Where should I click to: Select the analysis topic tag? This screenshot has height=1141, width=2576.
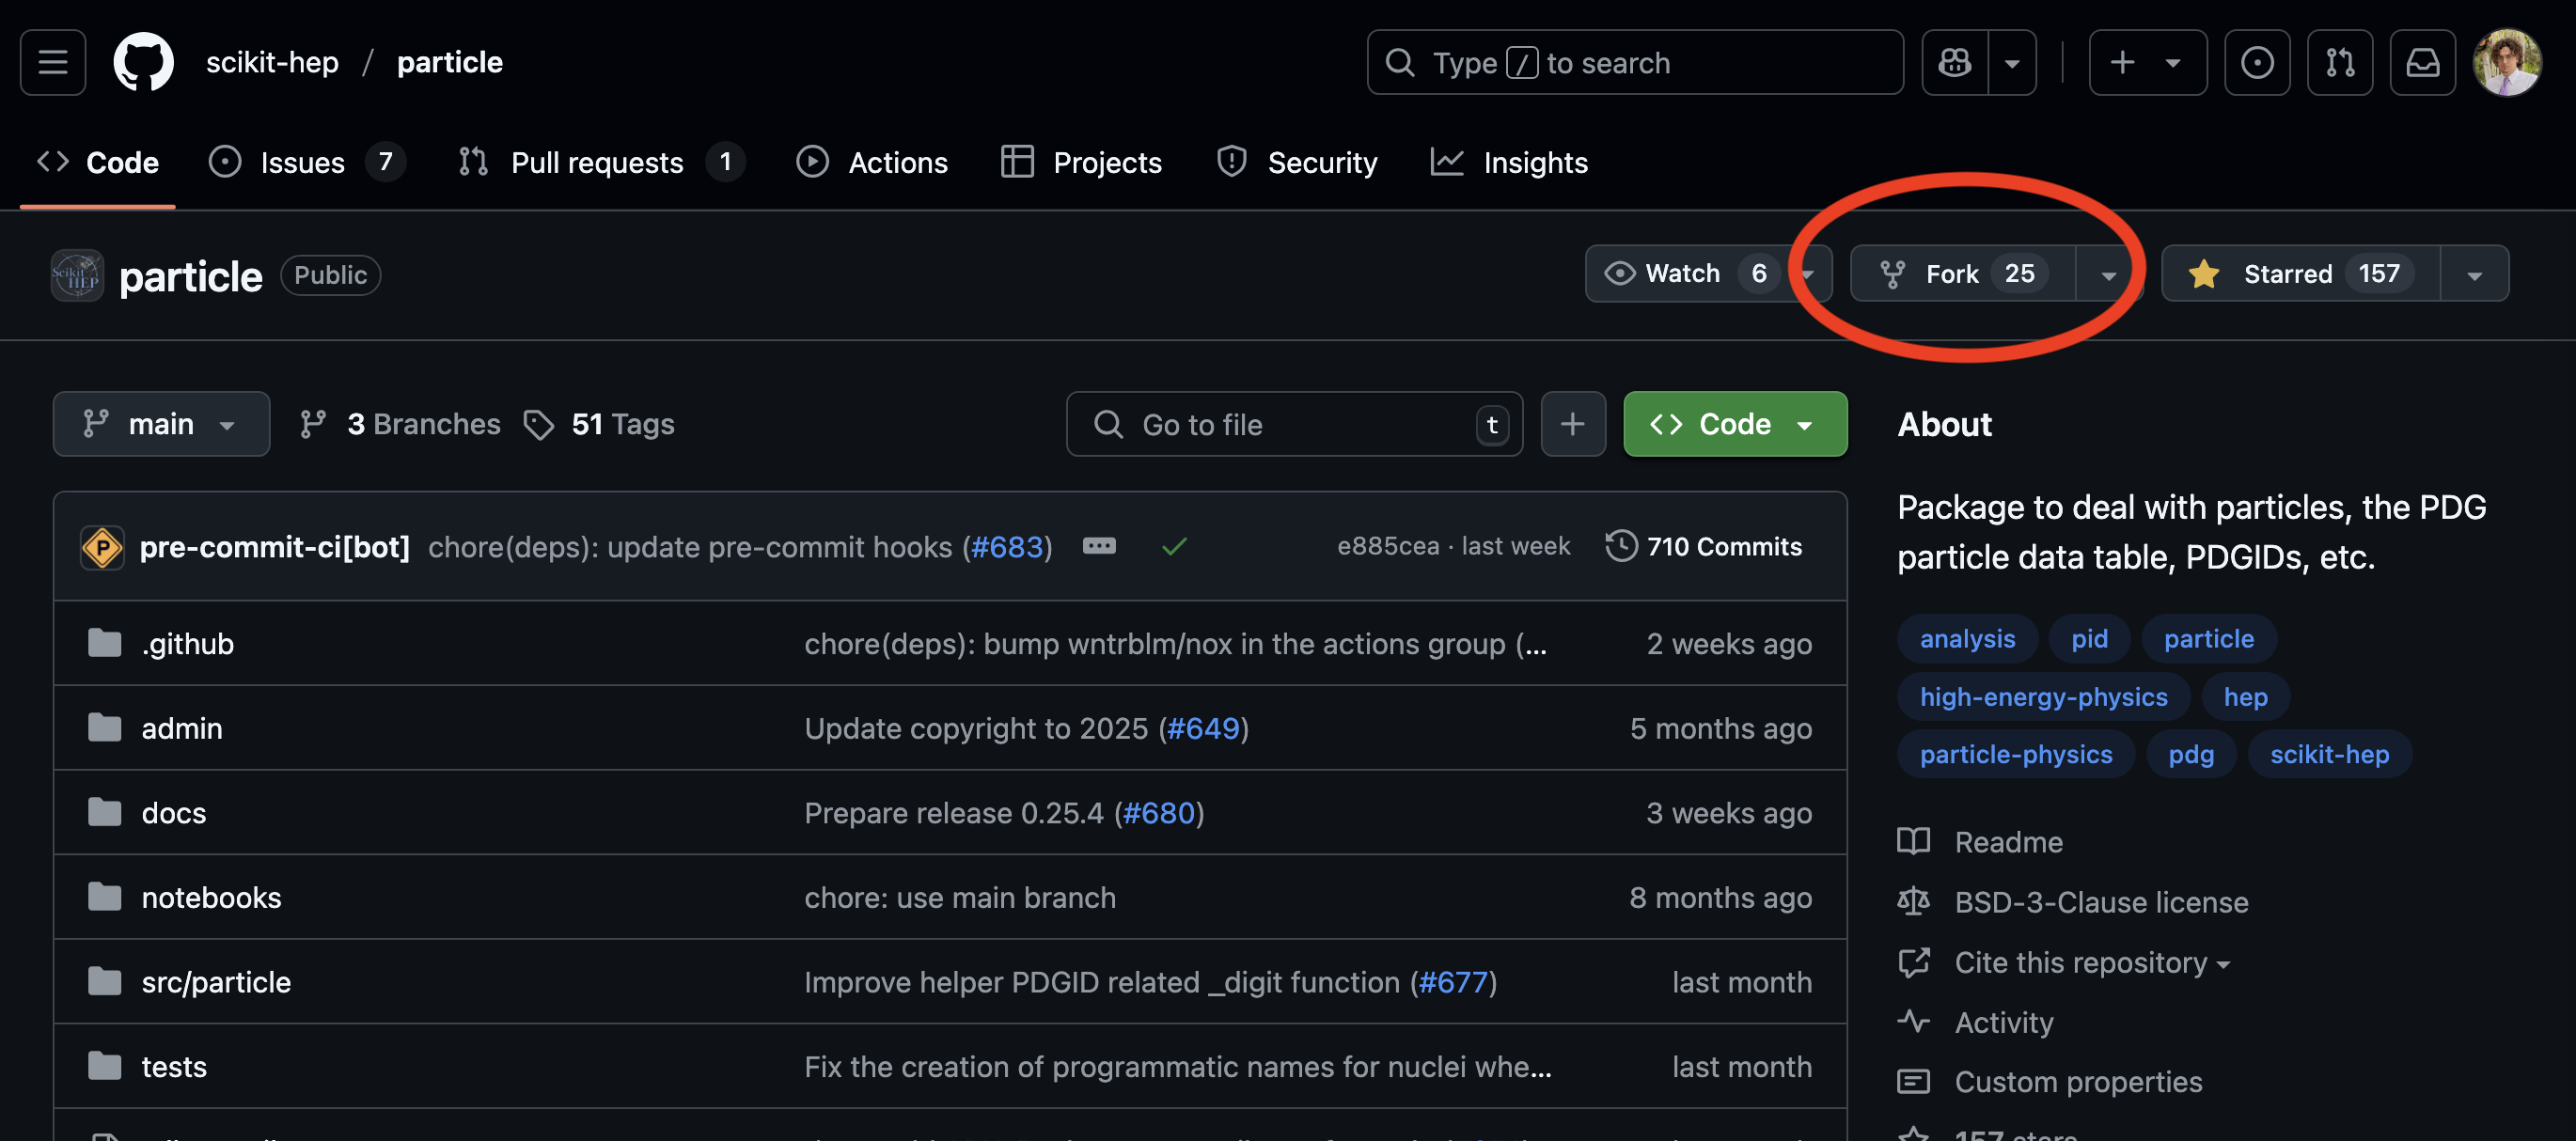[1967, 639]
